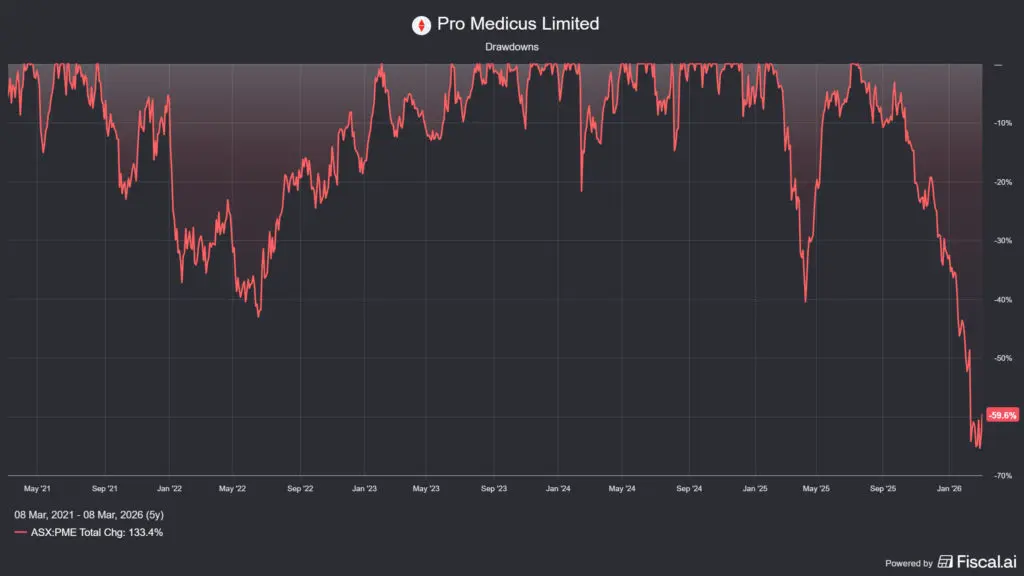
Task: Click the date range text below chart
Action: point(92,514)
